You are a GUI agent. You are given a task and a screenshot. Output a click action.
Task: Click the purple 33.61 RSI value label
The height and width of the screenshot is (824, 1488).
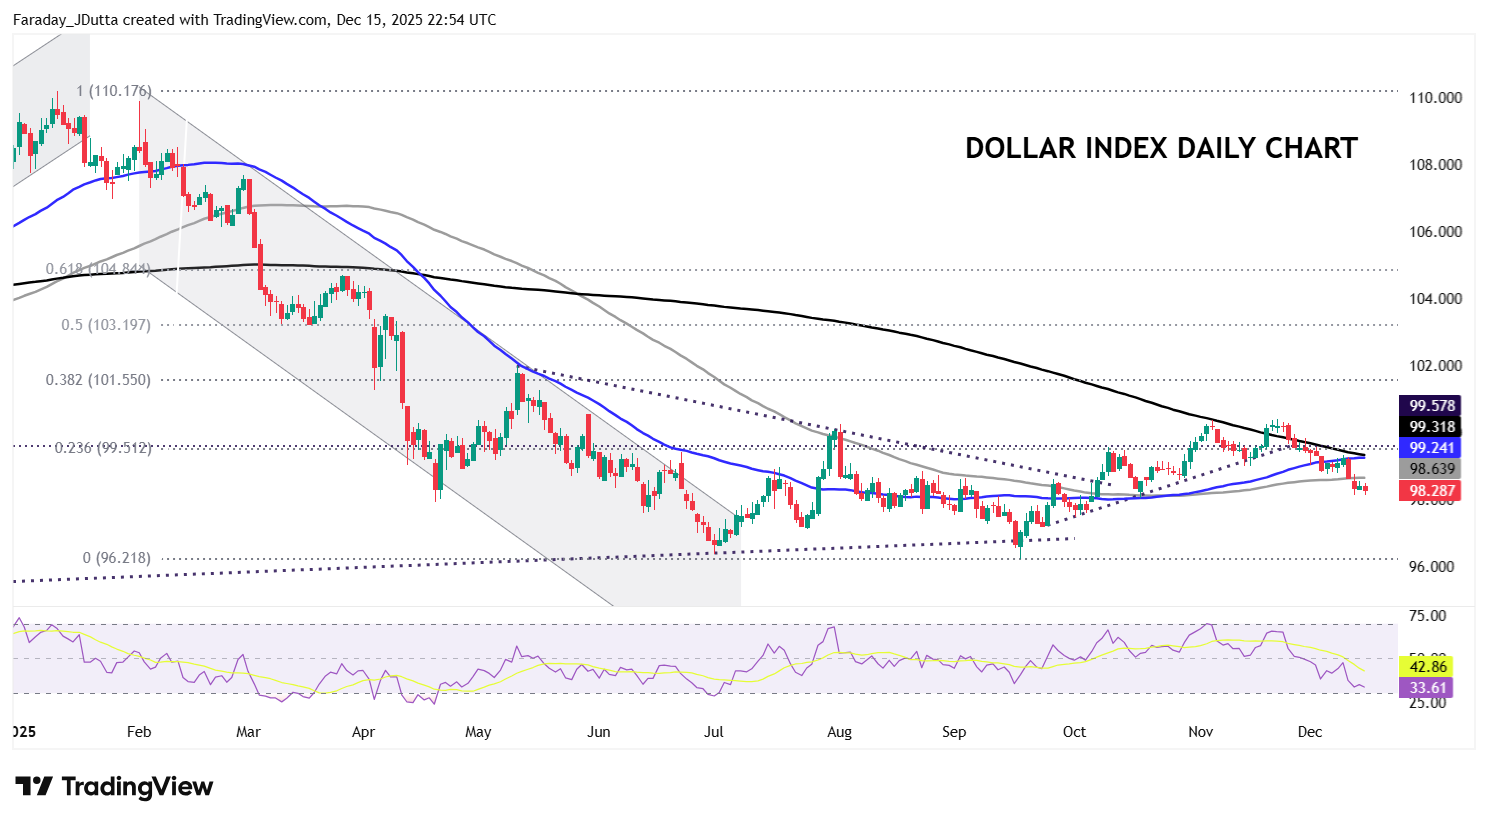coord(1427,688)
